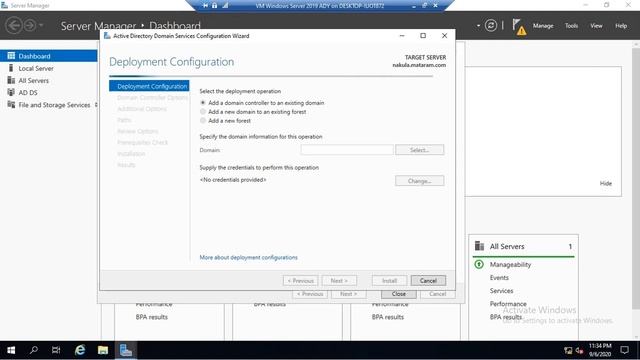Click the Server Manager vertical scrollbar

[636, 178]
